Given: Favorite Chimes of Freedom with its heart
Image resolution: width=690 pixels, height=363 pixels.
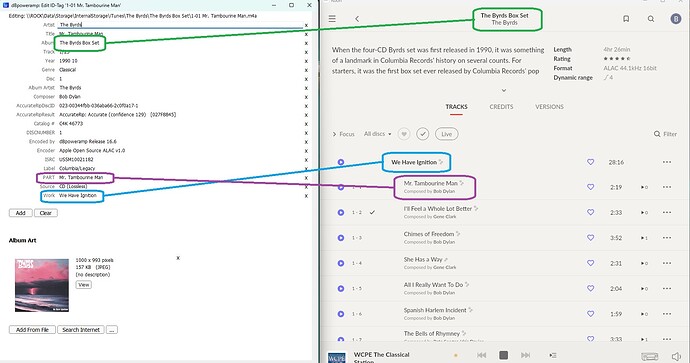Looking at the screenshot, I should click(x=591, y=238).
